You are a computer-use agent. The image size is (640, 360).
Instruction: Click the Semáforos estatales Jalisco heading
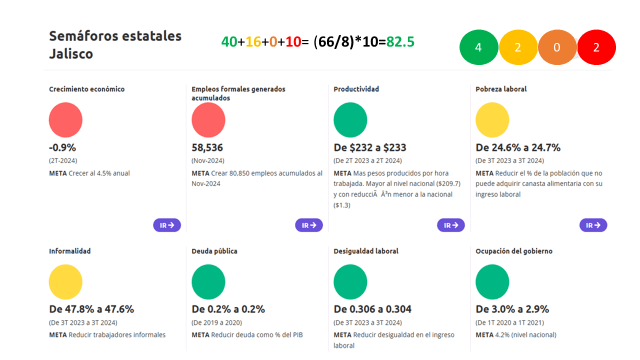pos(115,45)
